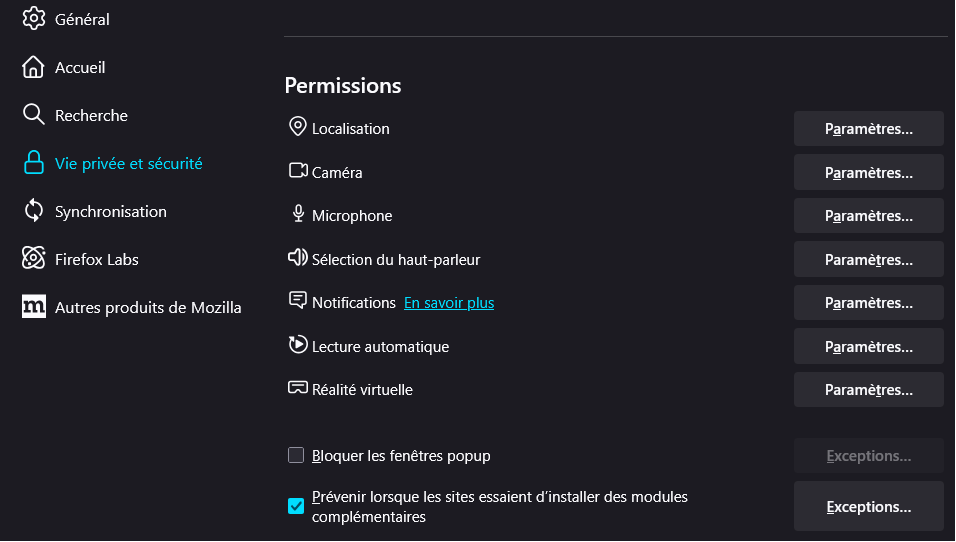Open Synchronisation via its arrows icon

point(34,211)
